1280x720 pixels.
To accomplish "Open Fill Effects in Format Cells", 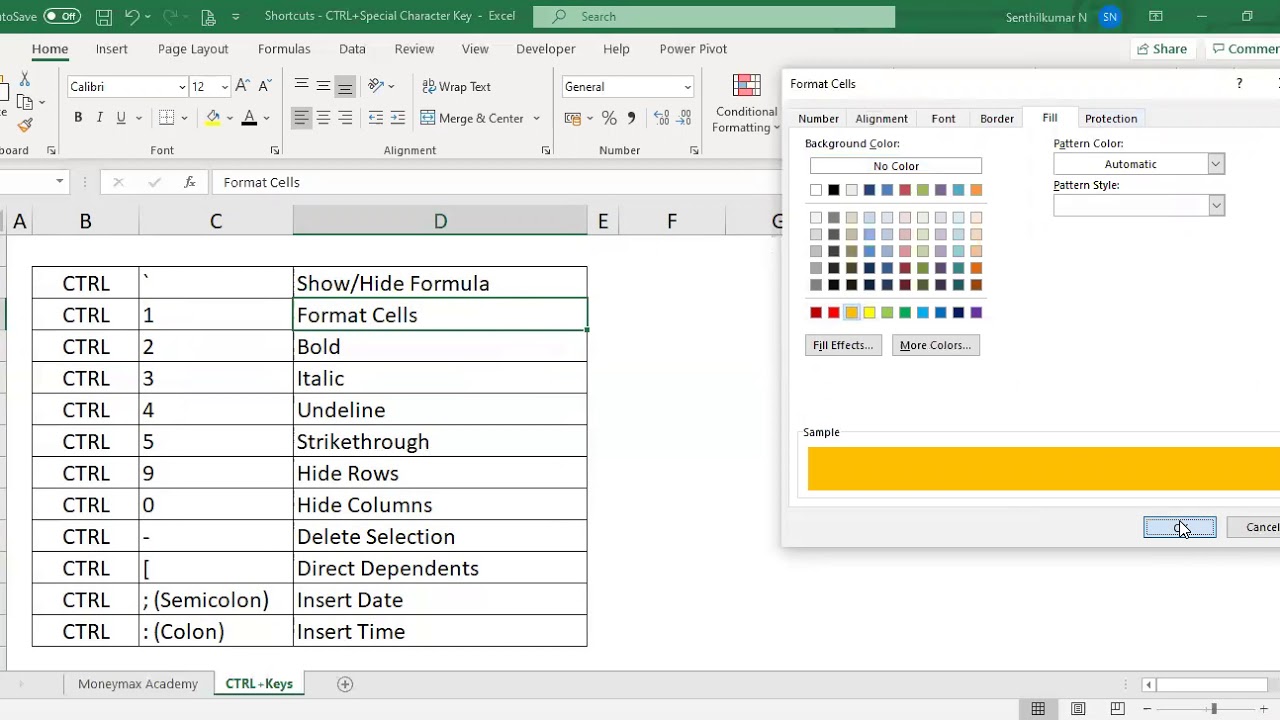I will (843, 345).
